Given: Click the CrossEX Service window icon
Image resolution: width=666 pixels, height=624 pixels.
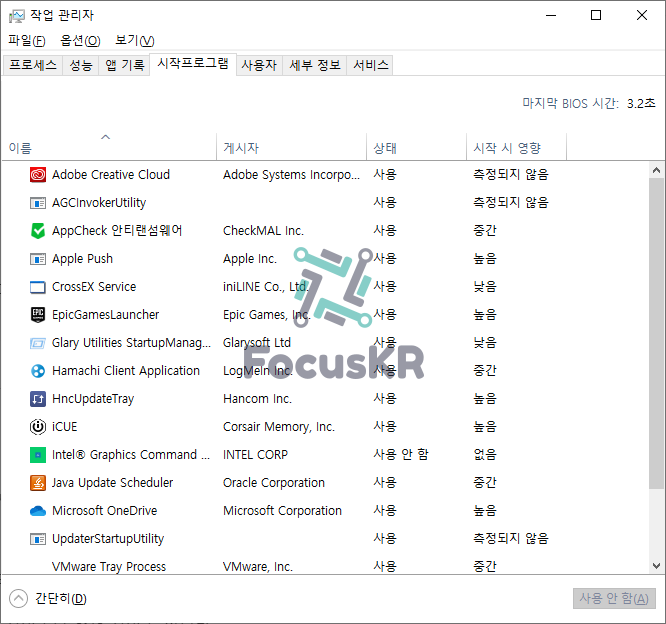Looking at the screenshot, I should (38, 287).
